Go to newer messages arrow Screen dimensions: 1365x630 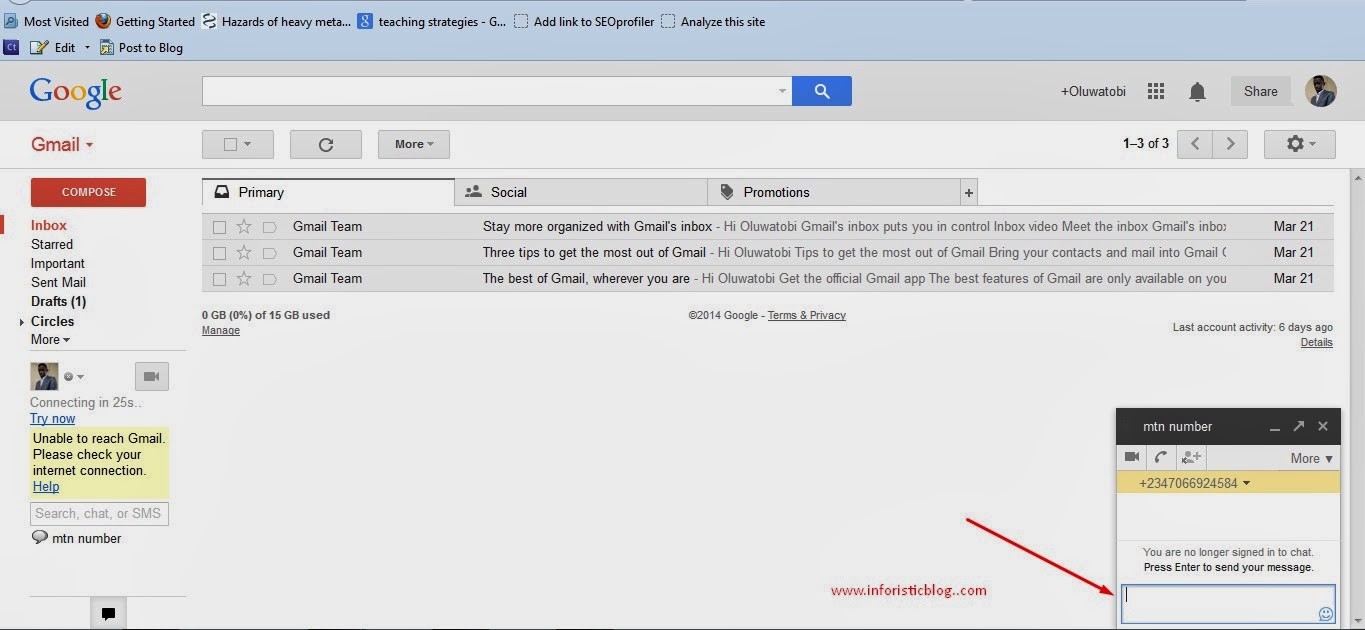(x=1195, y=144)
